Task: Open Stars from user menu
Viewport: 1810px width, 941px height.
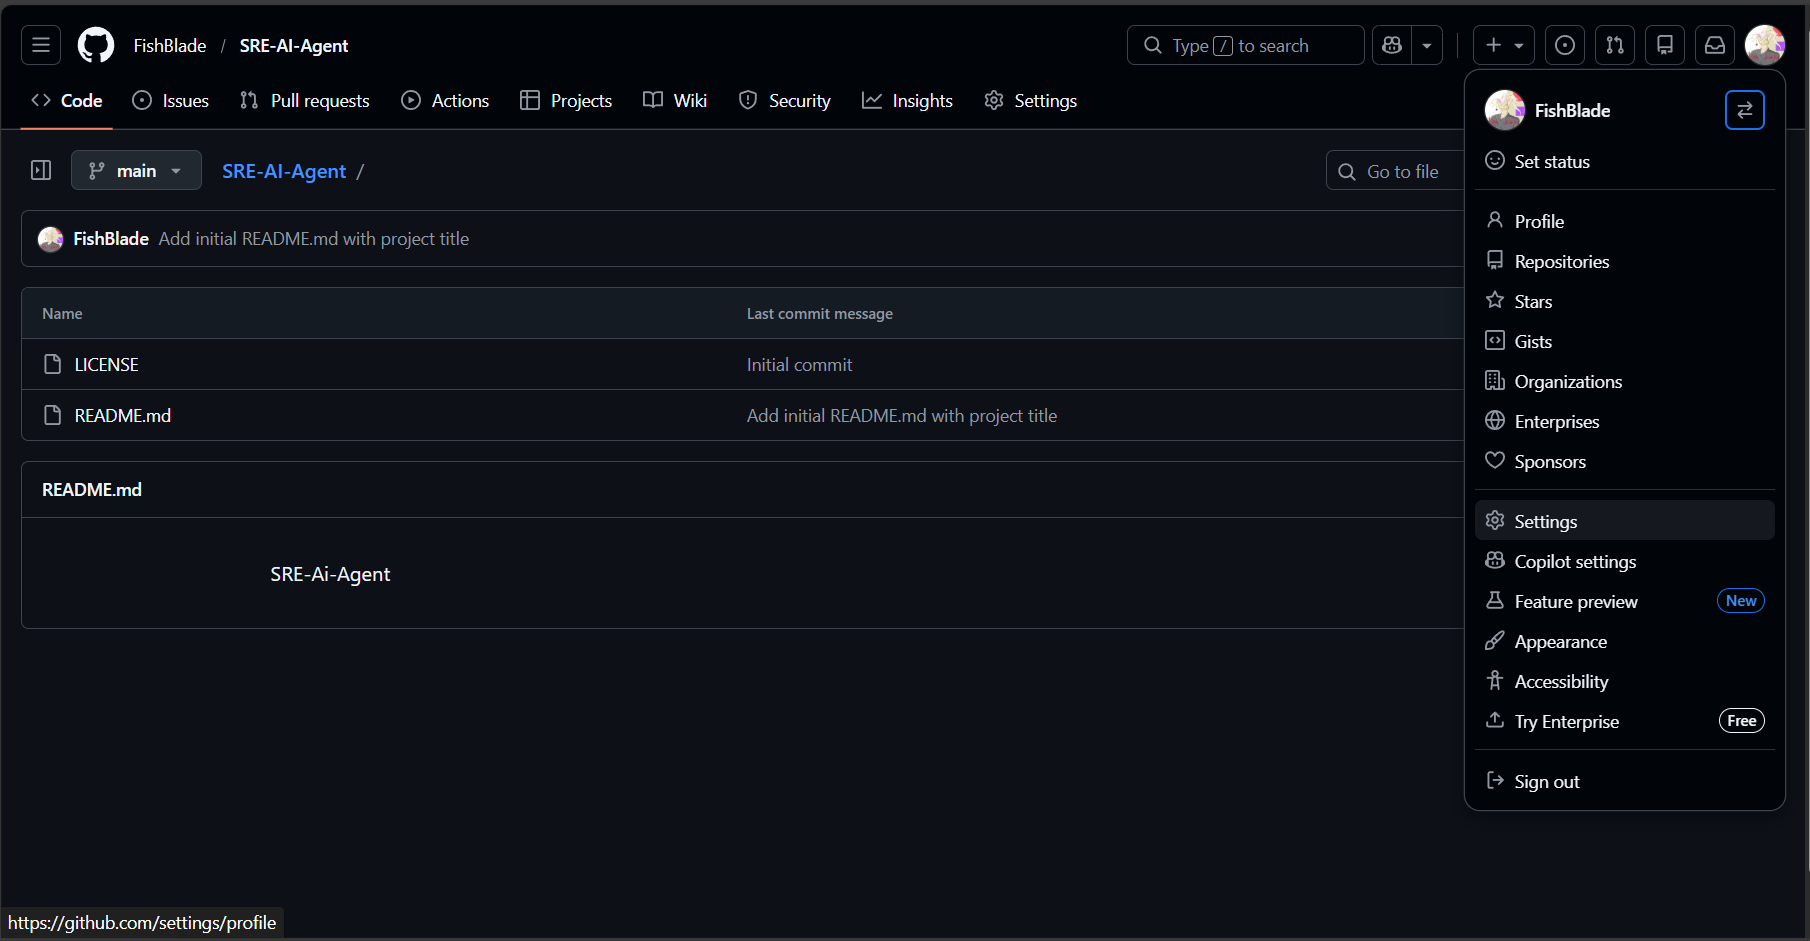Action: coord(1624,301)
